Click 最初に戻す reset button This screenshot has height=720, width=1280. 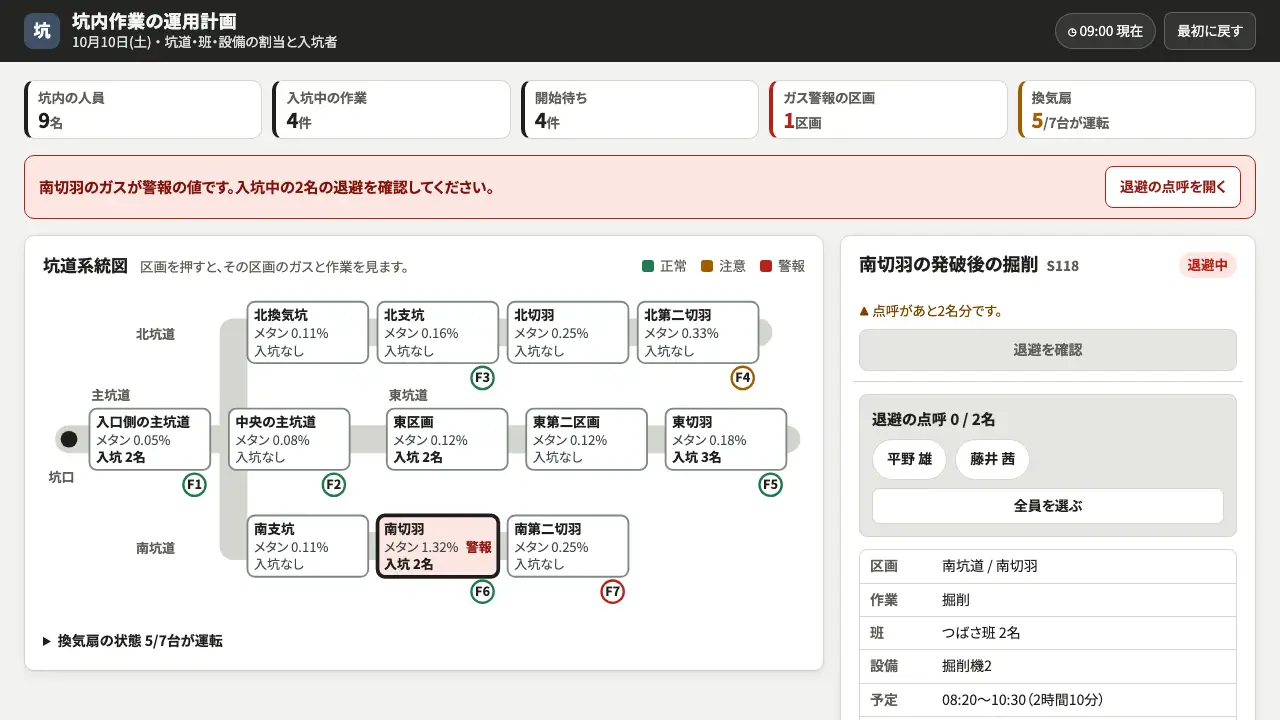1209,31
